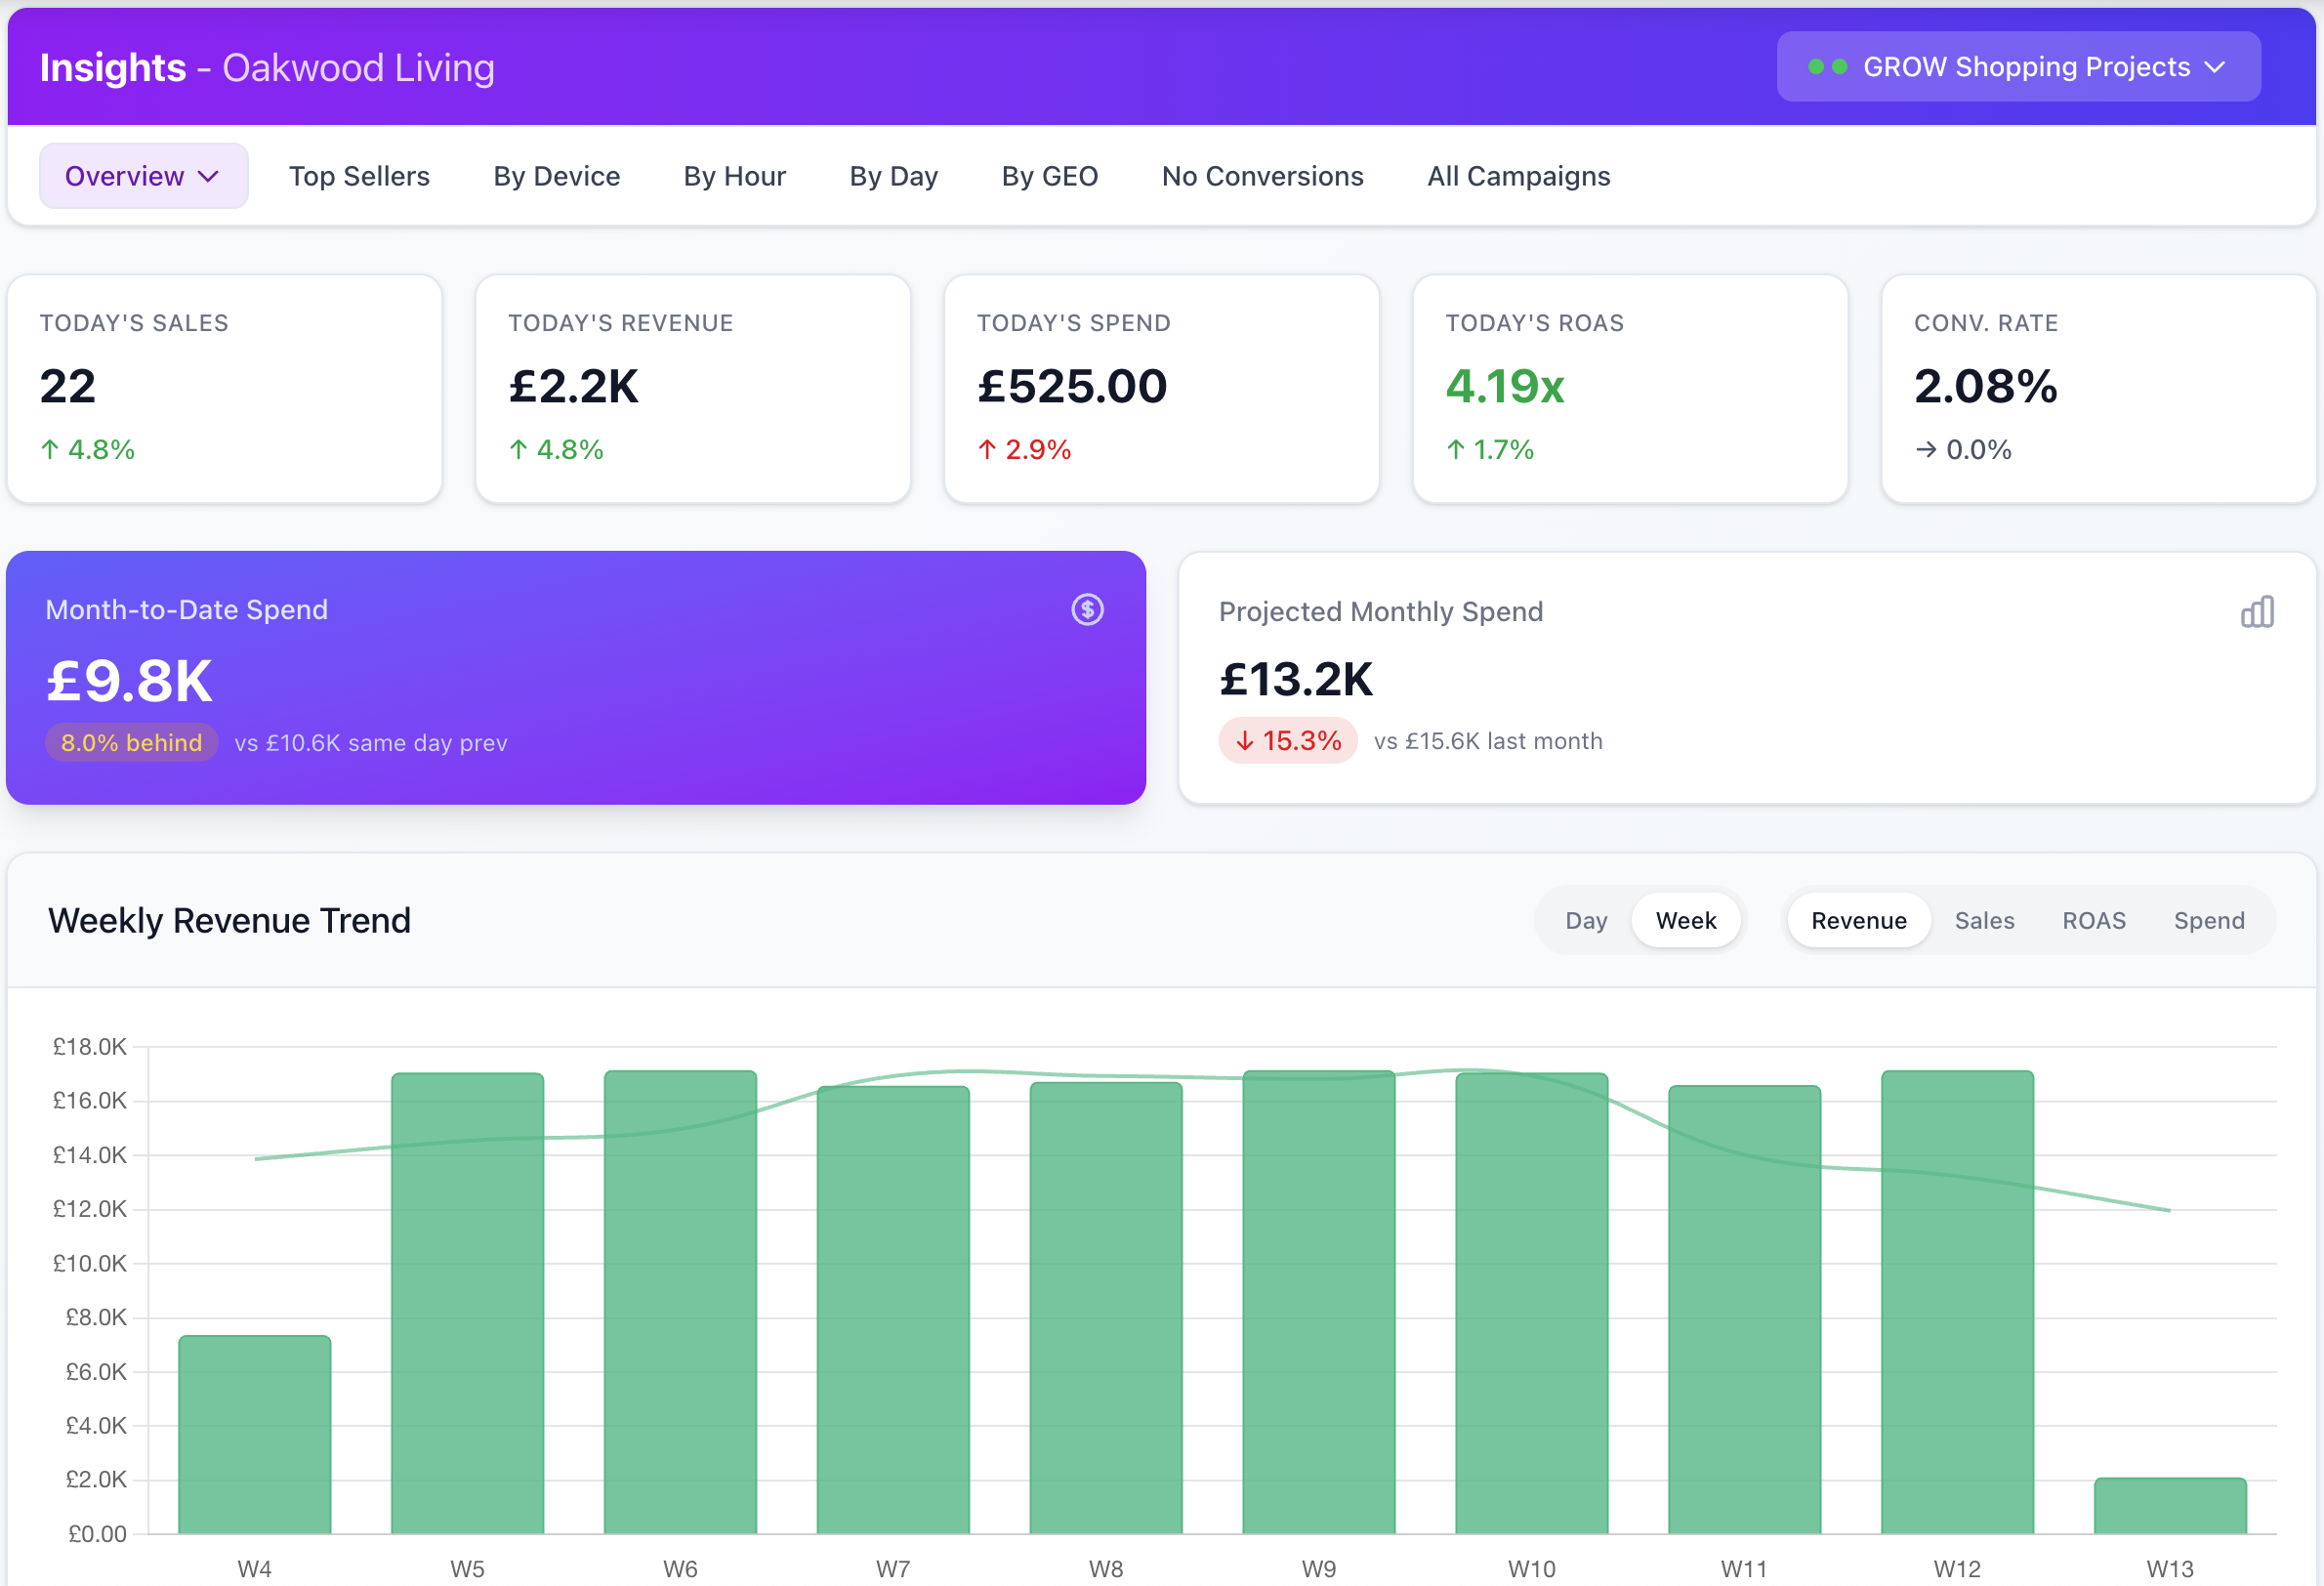Click the 8.0% behind badge
This screenshot has width=2324, height=1586.
tap(131, 742)
